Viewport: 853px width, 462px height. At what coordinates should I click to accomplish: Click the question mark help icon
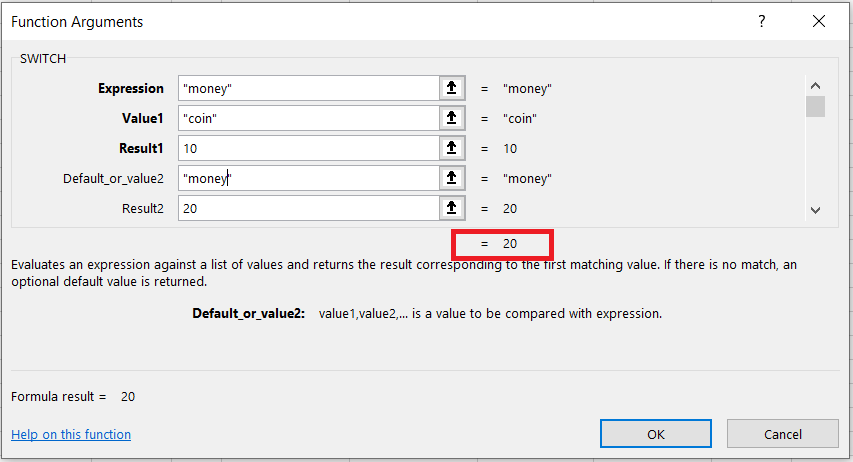(762, 21)
